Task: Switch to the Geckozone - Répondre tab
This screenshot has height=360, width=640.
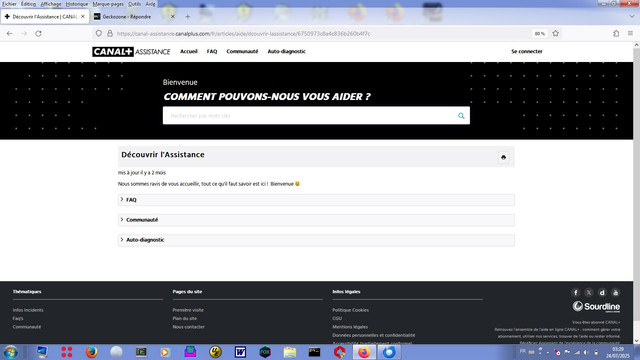Action: [x=133, y=17]
